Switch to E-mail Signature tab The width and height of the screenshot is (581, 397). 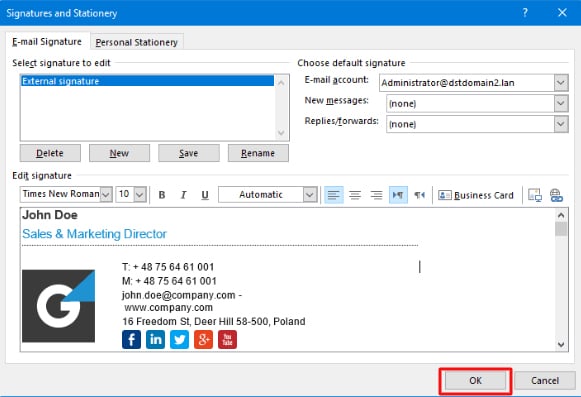click(x=47, y=42)
